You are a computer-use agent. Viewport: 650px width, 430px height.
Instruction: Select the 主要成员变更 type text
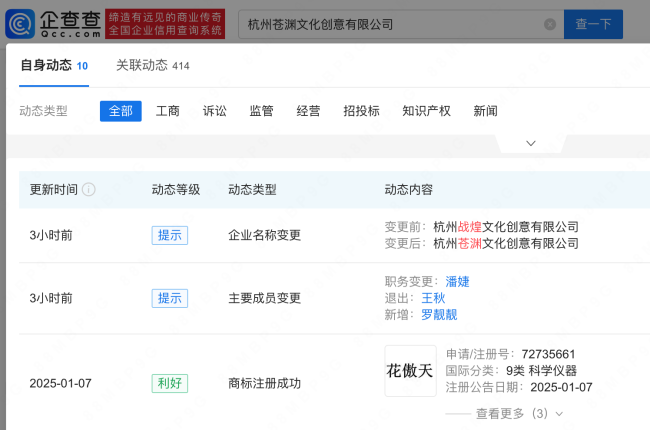click(264, 298)
